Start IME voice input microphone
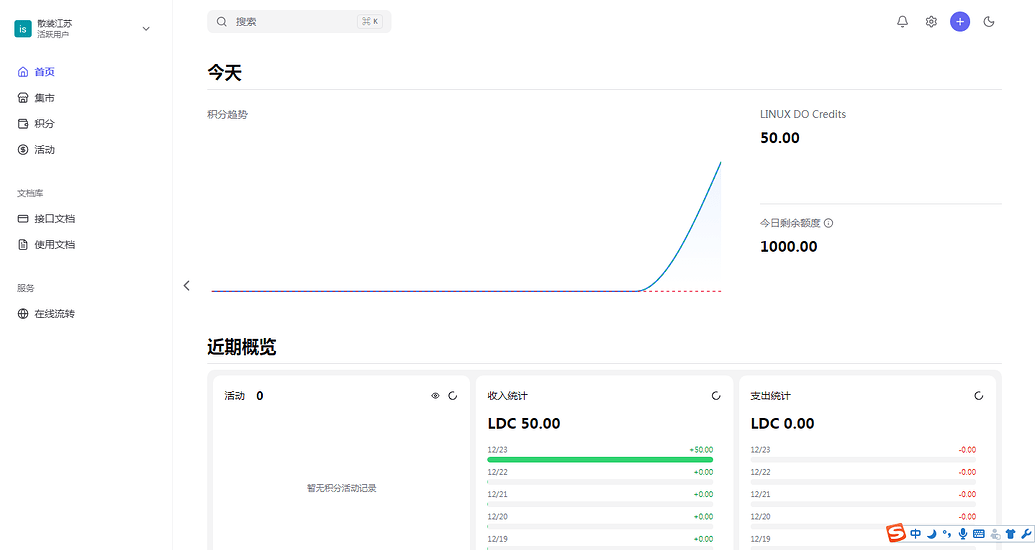This screenshot has height=550, width=1035. (x=962, y=533)
